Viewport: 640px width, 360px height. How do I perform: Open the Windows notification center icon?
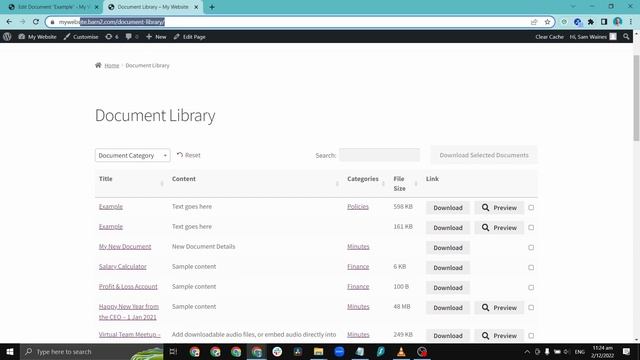click(x=627, y=351)
